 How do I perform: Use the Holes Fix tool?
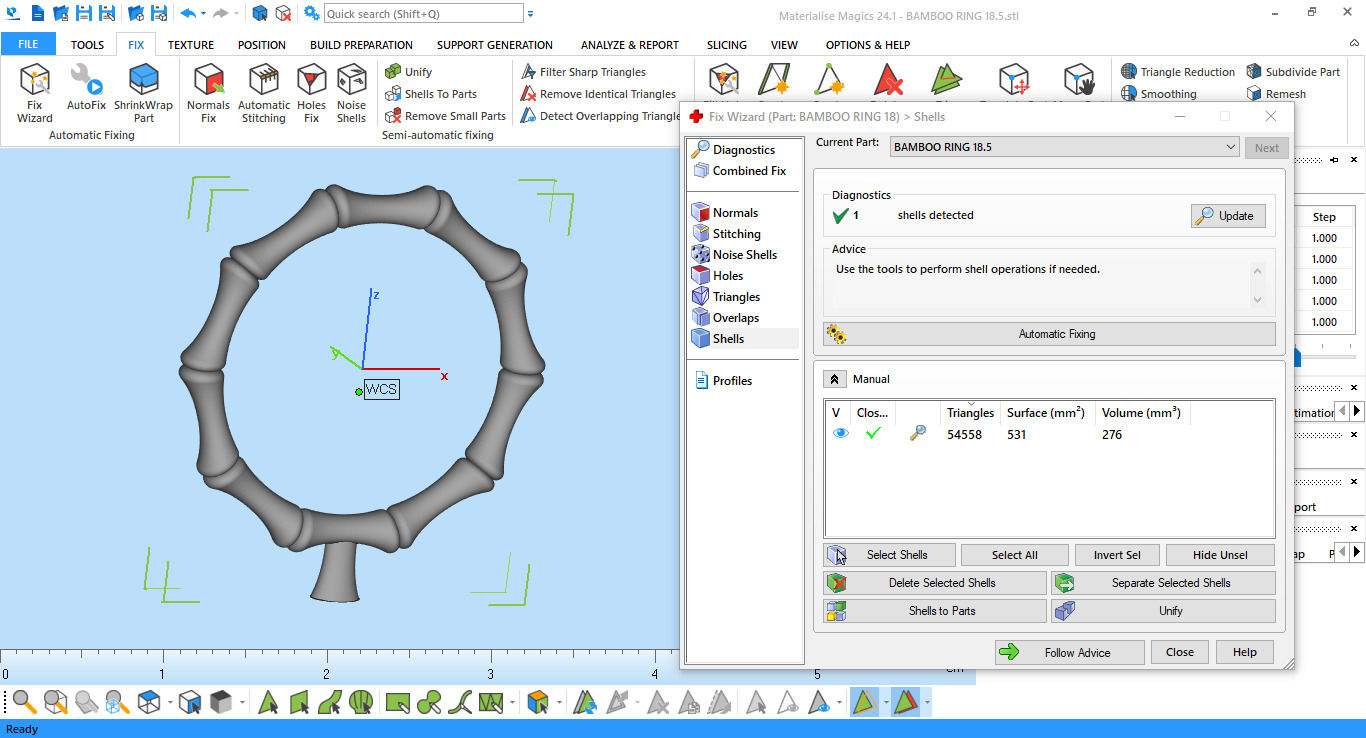click(312, 93)
